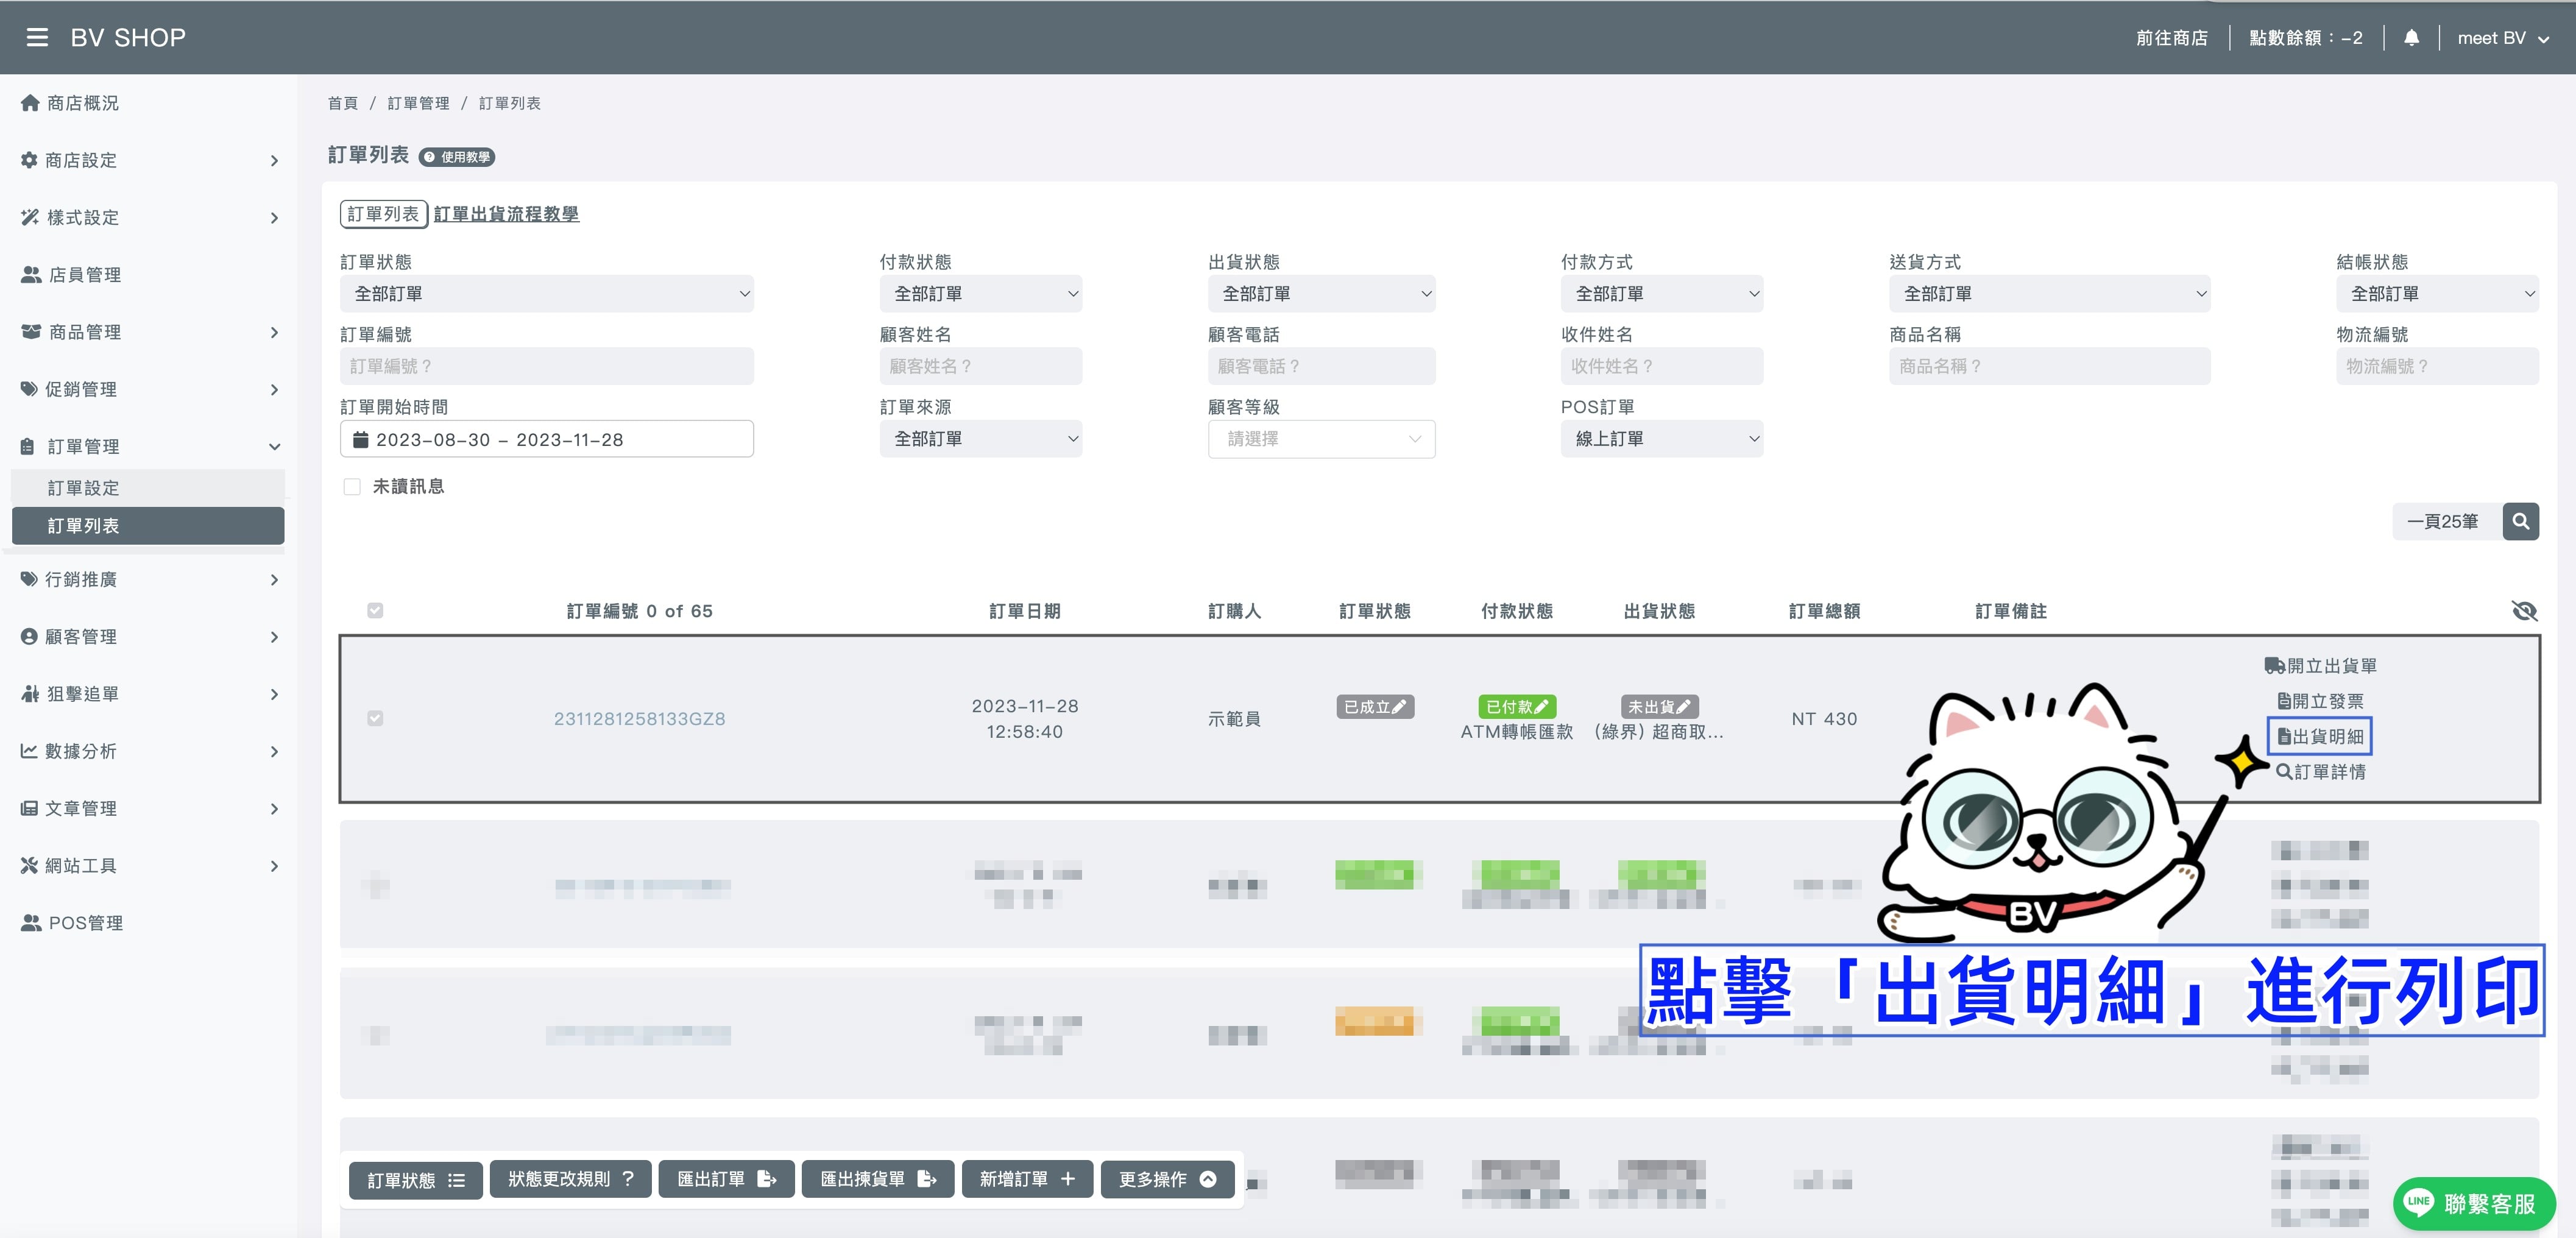
Task: Click 新增訂單 button
Action: pyautogui.click(x=1027, y=1179)
